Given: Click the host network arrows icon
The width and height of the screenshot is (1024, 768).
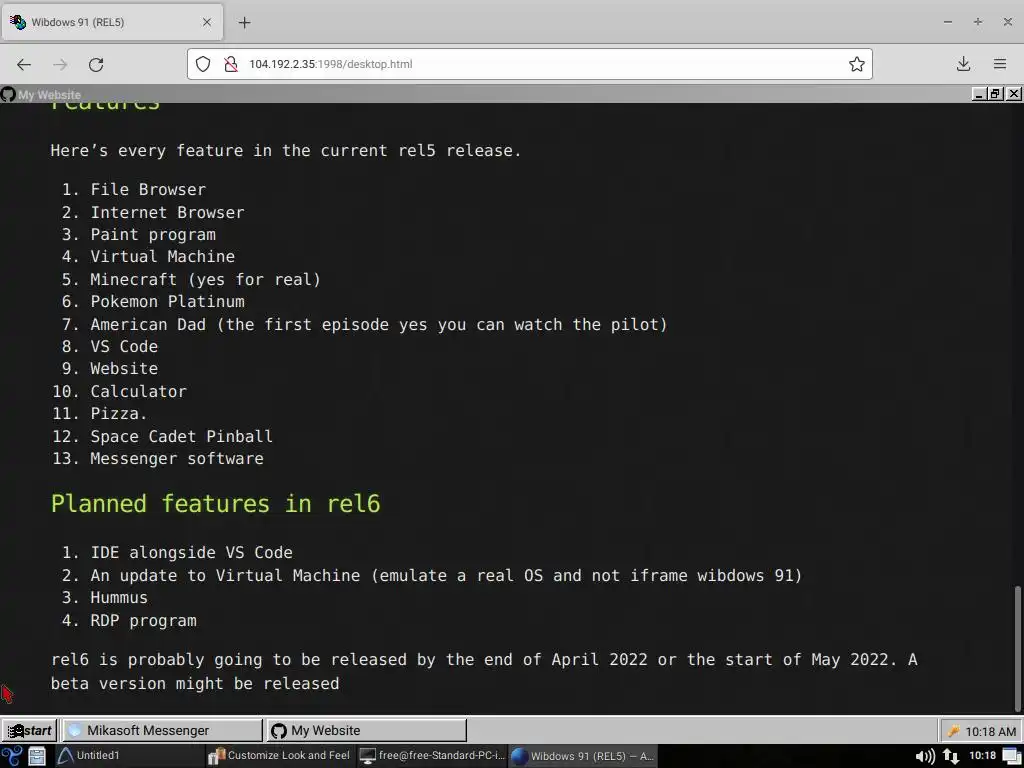Looking at the screenshot, I should click(x=951, y=756).
